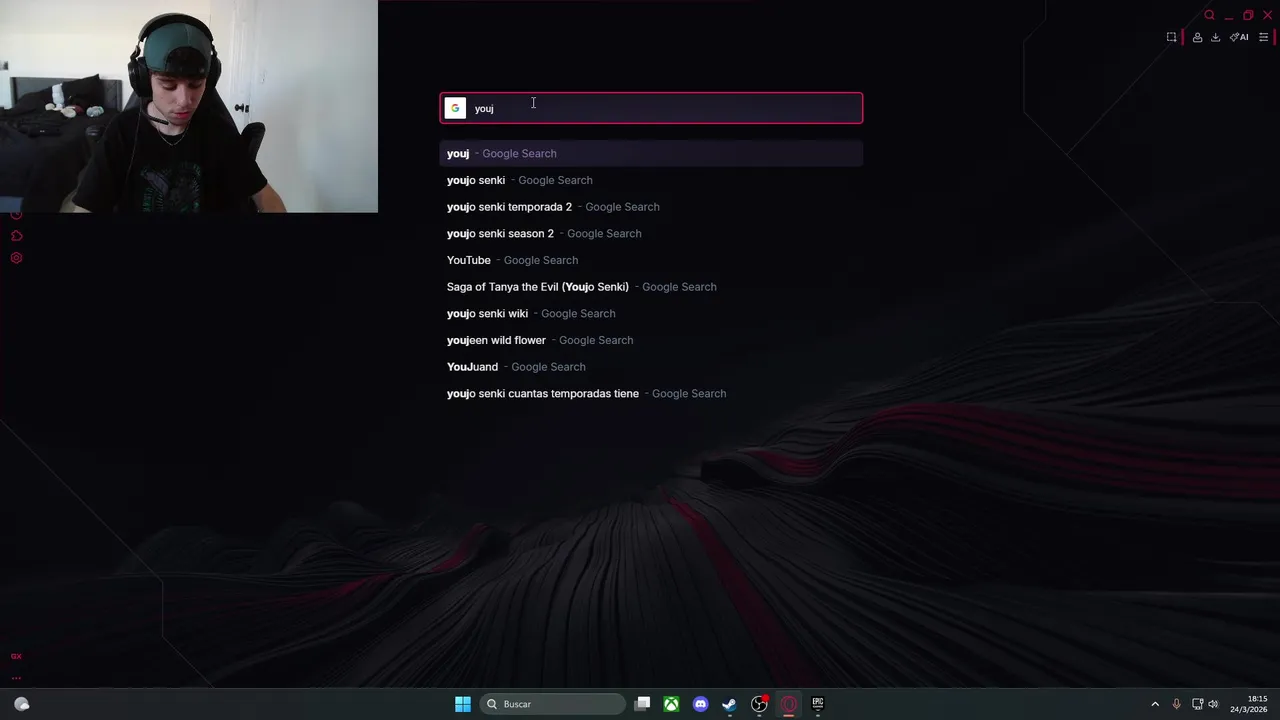1280x720 pixels.
Task: Pick "Saga of Tanya the Evil" suggestion
Action: click(x=651, y=287)
